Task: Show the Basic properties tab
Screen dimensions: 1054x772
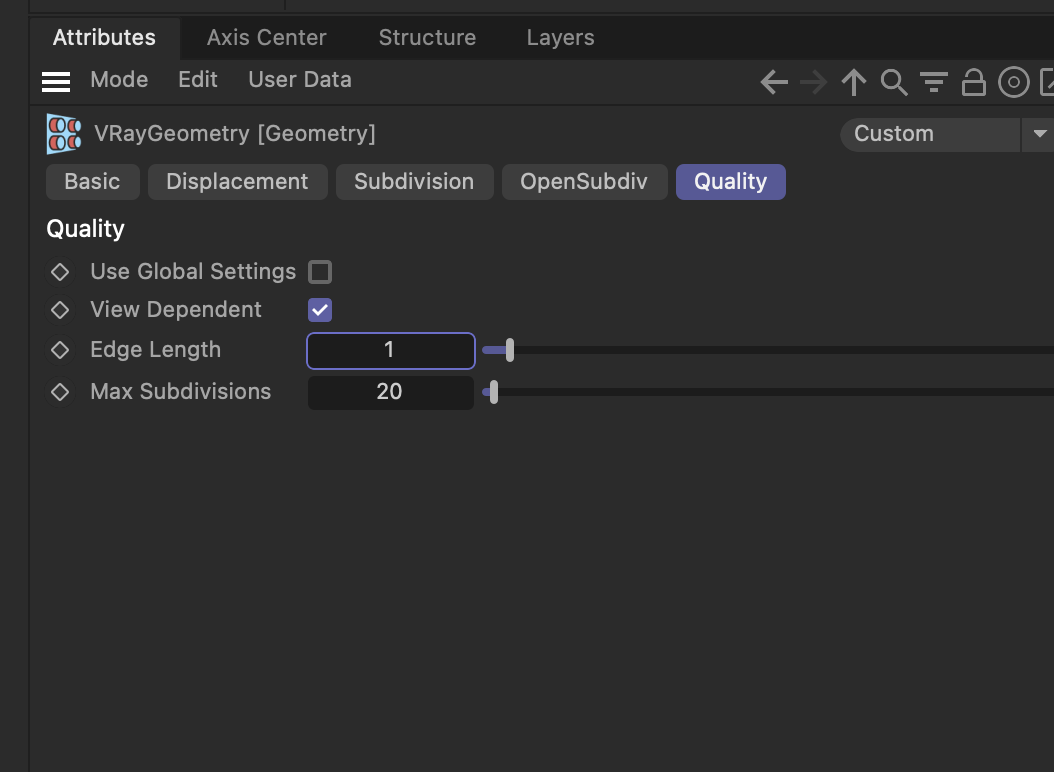Action: 93,182
